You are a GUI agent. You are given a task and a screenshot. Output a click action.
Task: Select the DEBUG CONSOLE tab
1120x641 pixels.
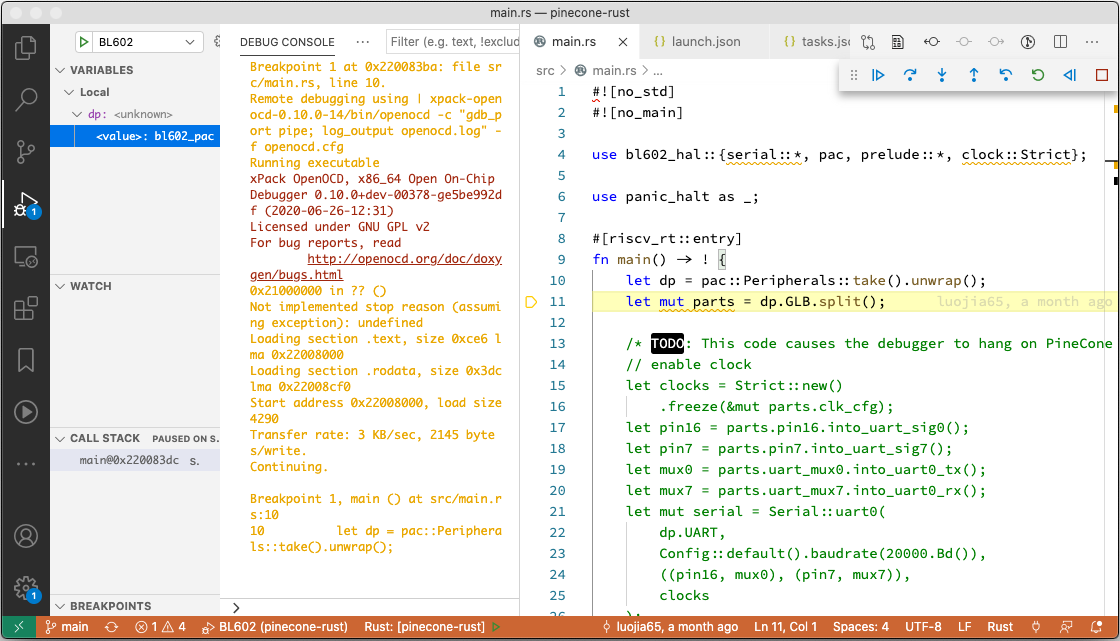click(x=287, y=42)
